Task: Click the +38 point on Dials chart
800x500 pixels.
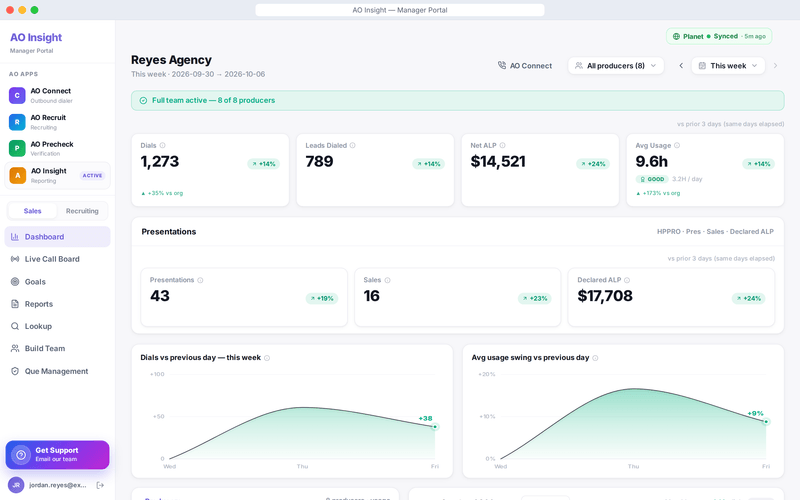Action: (x=435, y=427)
